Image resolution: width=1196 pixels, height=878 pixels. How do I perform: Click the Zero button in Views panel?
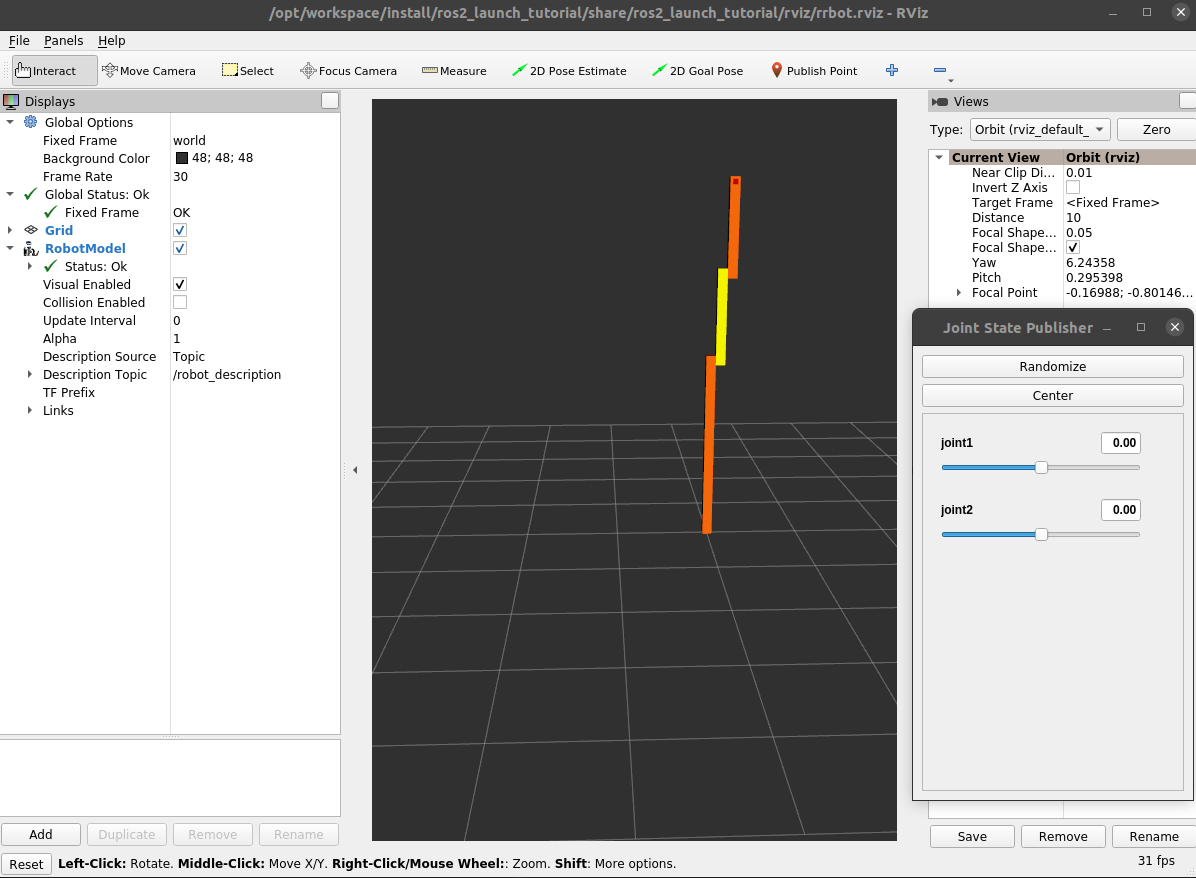click(x=1155, y=129)
